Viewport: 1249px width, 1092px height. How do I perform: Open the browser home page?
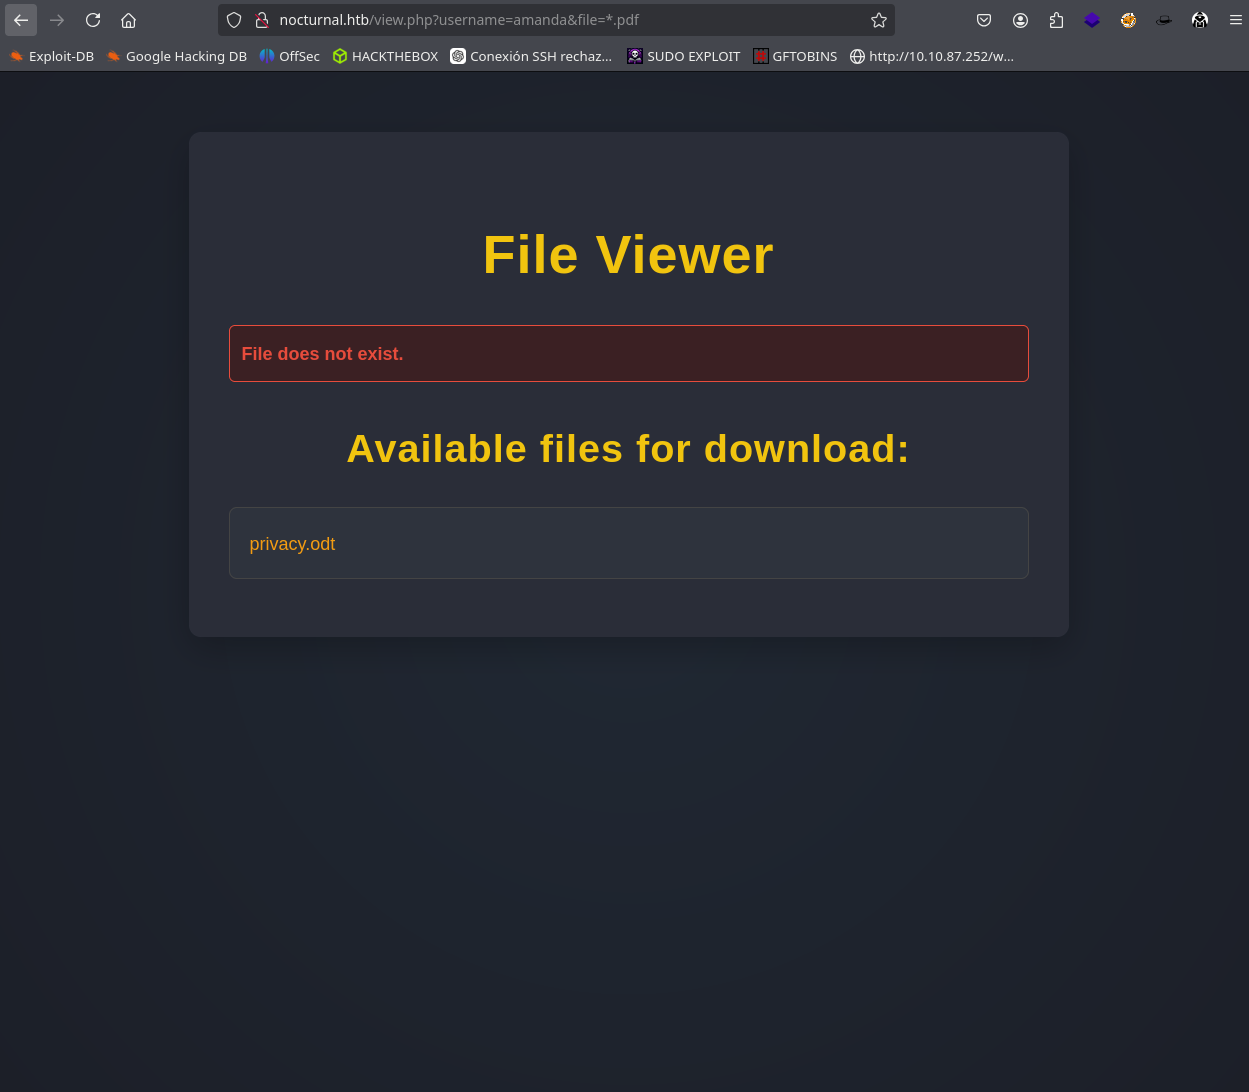point(128,20)
